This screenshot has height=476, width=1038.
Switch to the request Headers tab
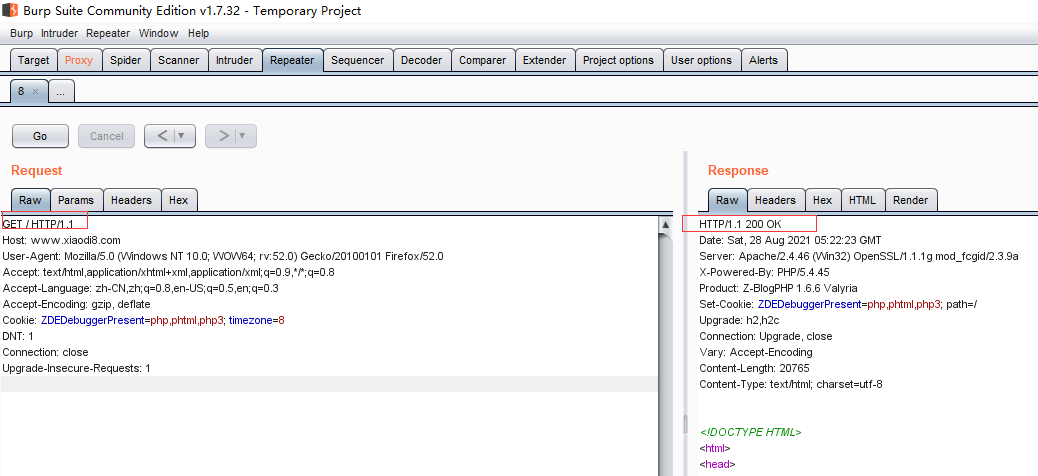click(131, 200)
